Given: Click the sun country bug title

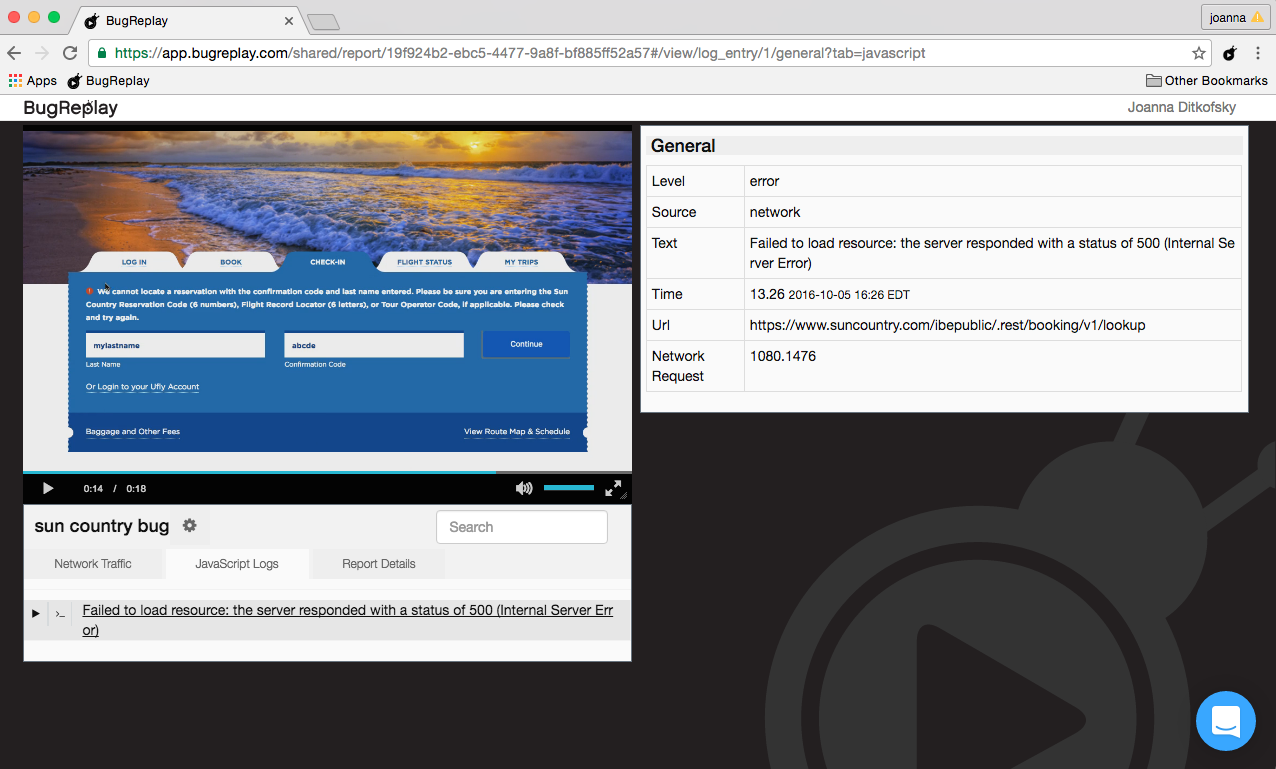Looking at the screenshot, I should coord(102,526).
